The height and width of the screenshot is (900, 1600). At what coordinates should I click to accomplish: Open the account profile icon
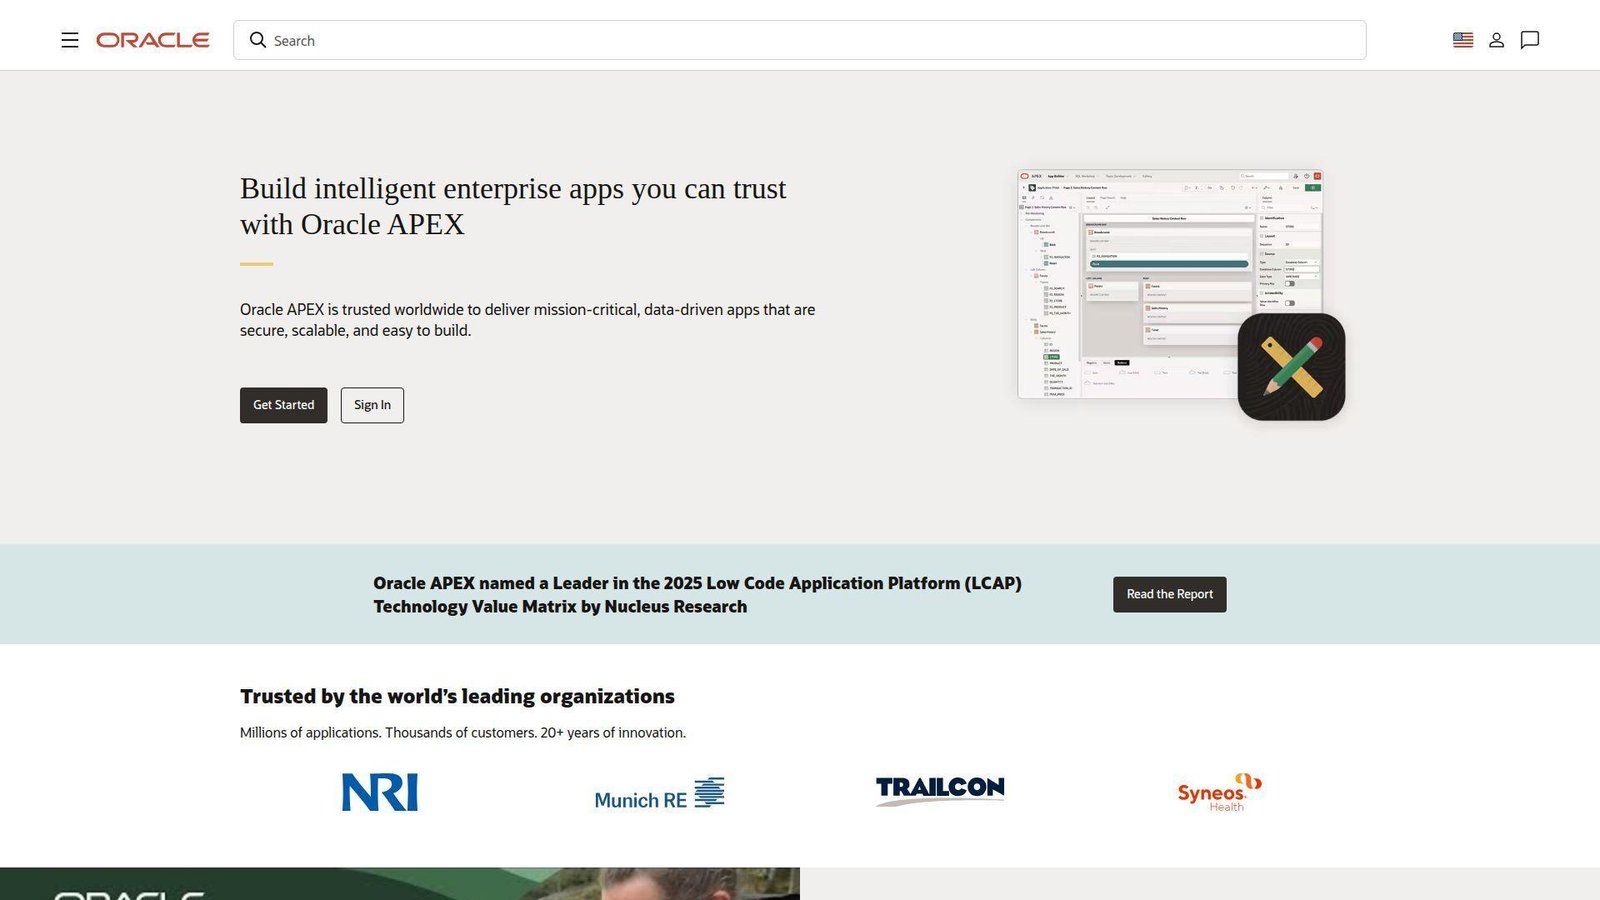click(x=1497, y=40)
